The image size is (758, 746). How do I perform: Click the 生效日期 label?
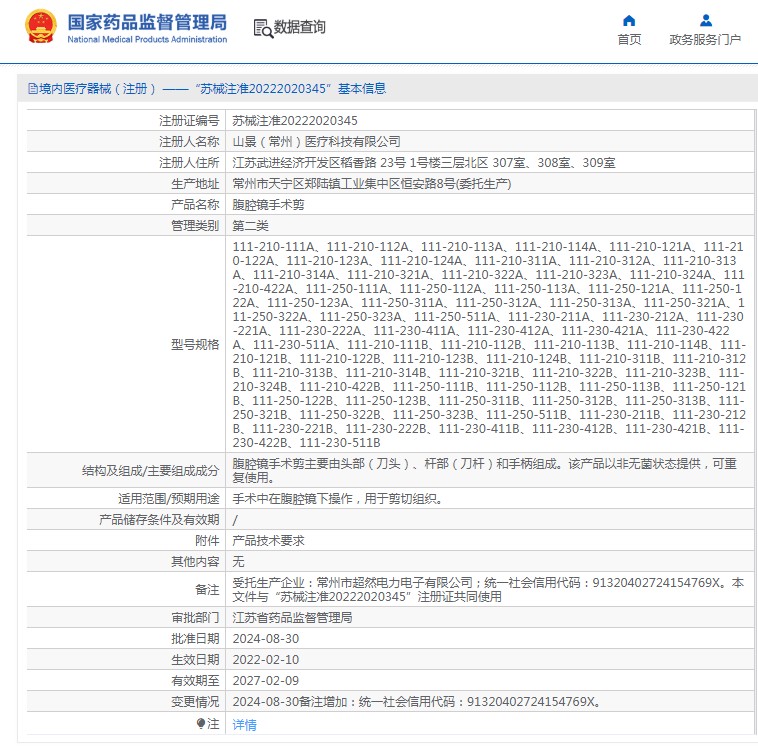coord(195,660)
